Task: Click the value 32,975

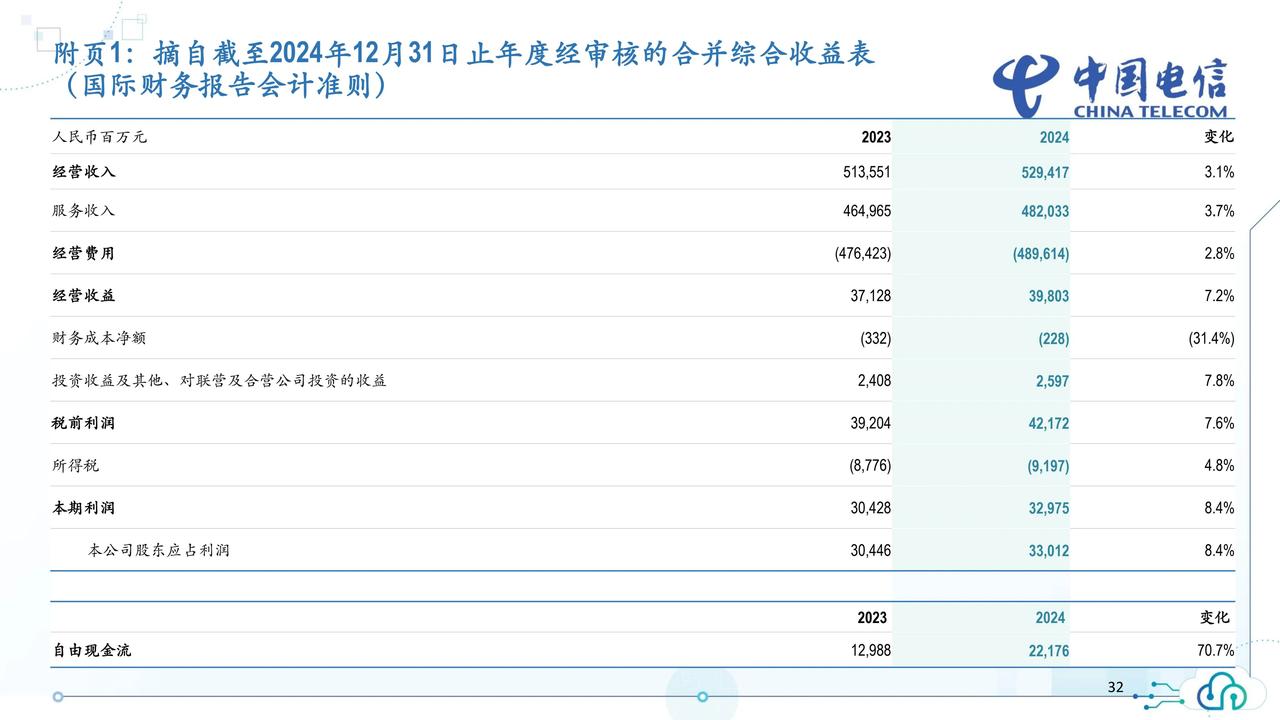Action: pyautogui.click(x=1049, y=508)
